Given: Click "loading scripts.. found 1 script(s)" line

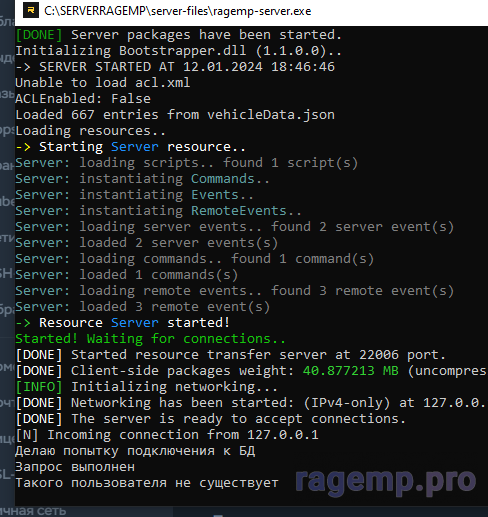Looking at the screenshot, I should click(186, 163).
